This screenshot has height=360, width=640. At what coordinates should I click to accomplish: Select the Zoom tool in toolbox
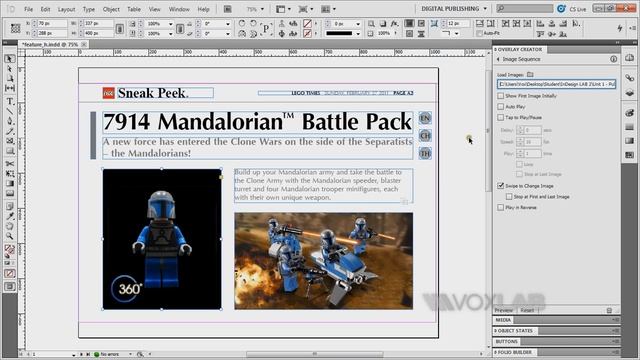pyautogui.click(x=9, y=236)
